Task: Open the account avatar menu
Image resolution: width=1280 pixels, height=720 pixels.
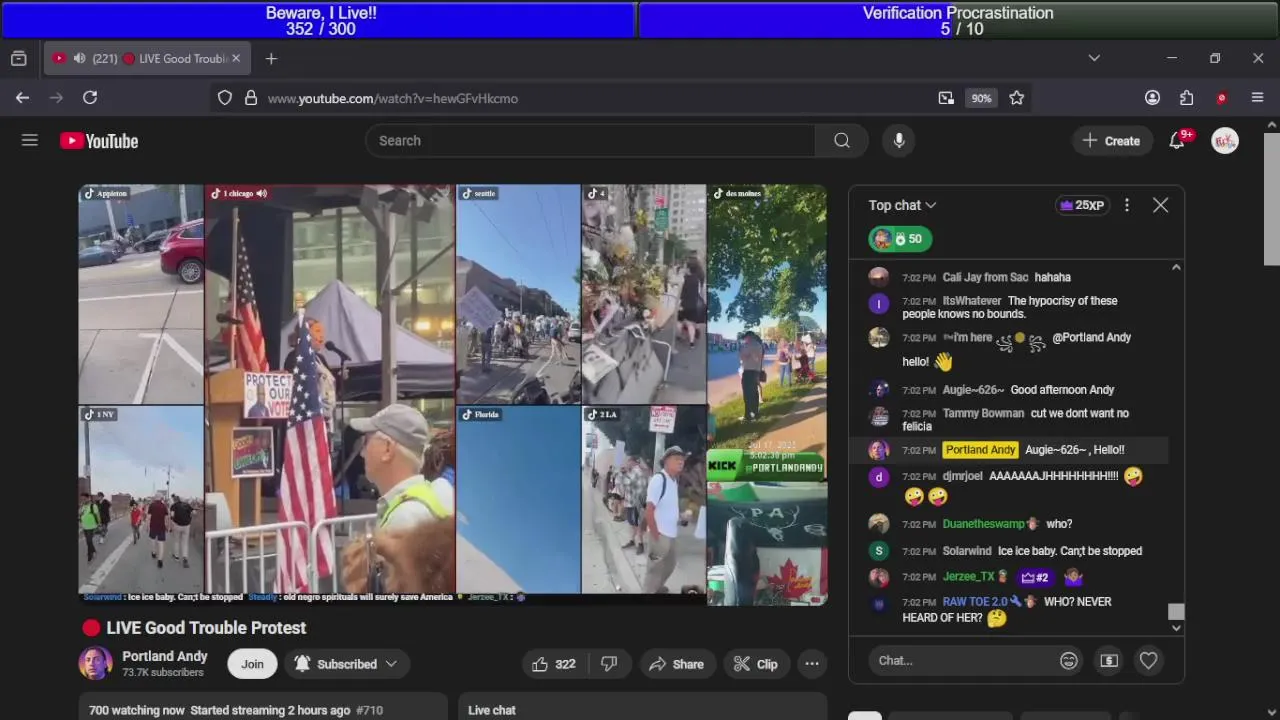Action: click(1225, 141)
